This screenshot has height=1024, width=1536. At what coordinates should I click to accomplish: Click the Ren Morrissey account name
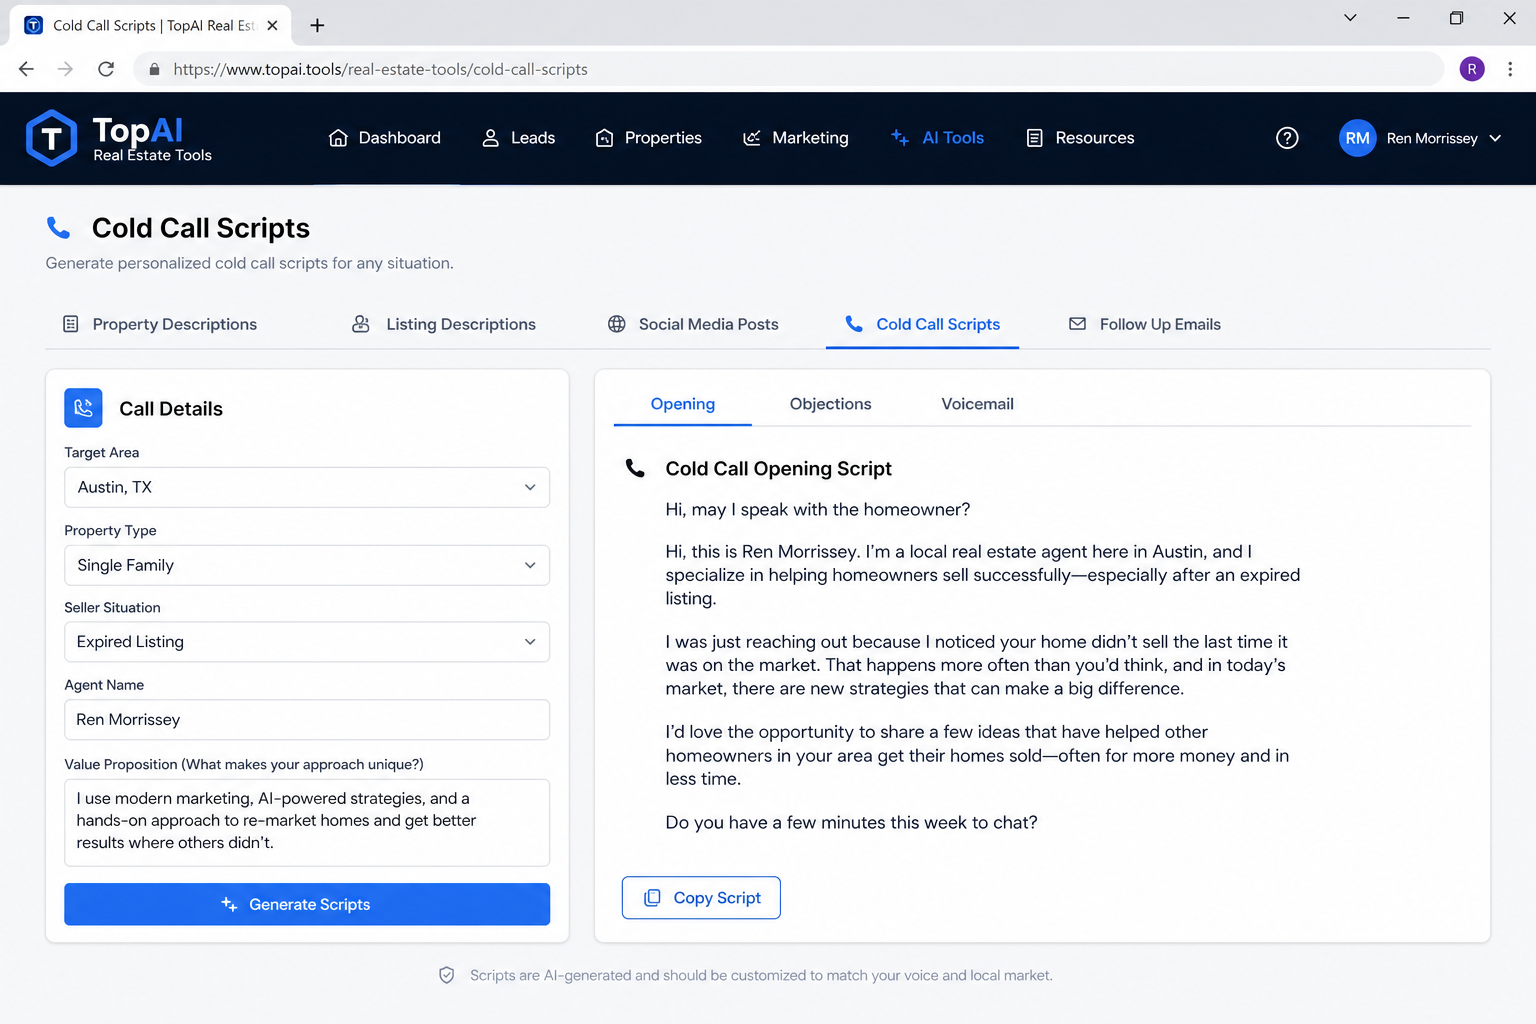click(1432, 138)
